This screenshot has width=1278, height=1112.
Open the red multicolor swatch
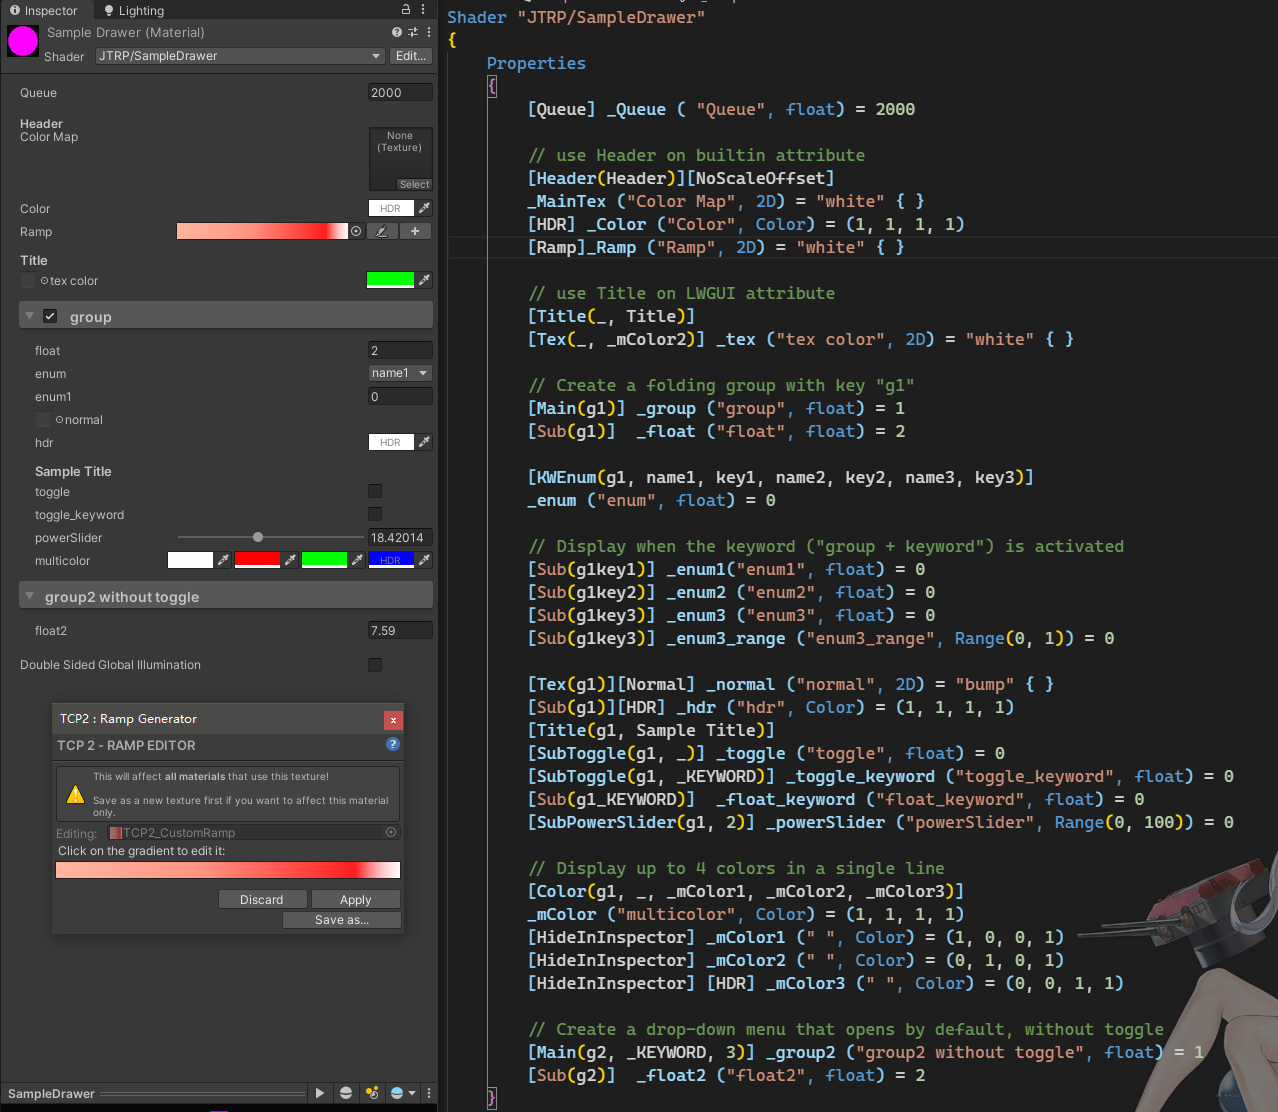[x=257, y=560]
